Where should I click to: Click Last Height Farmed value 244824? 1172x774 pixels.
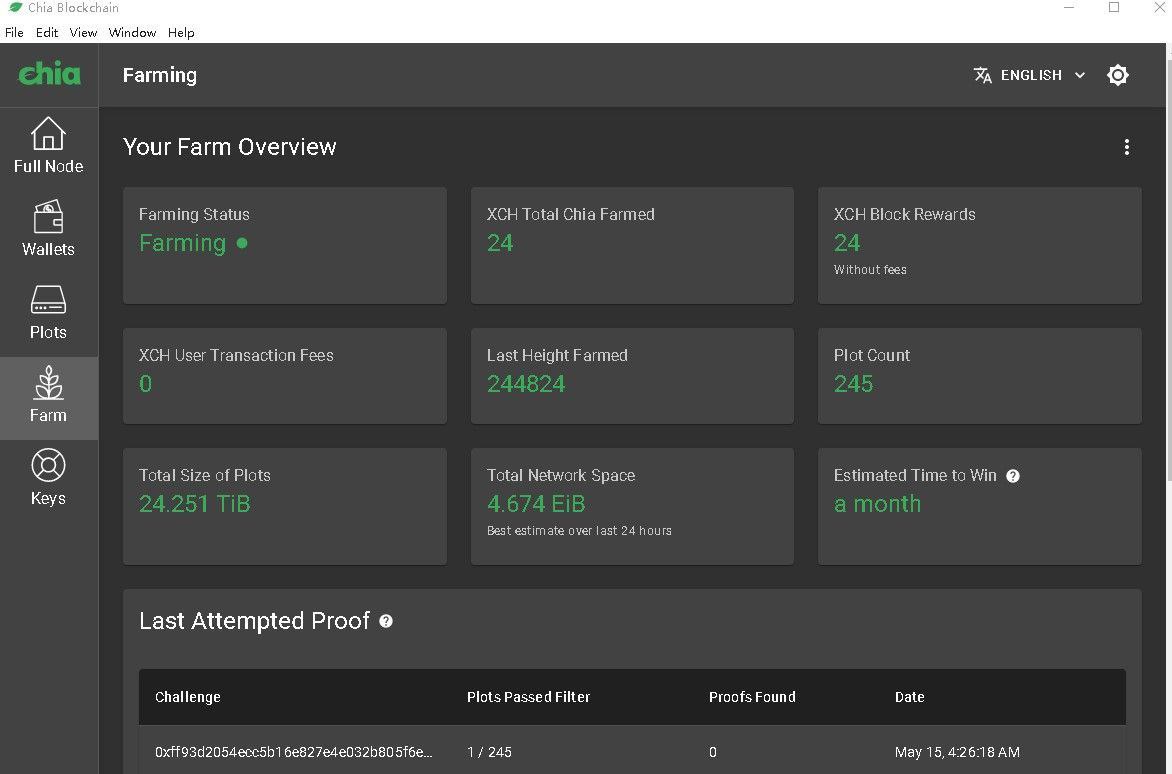526,384
